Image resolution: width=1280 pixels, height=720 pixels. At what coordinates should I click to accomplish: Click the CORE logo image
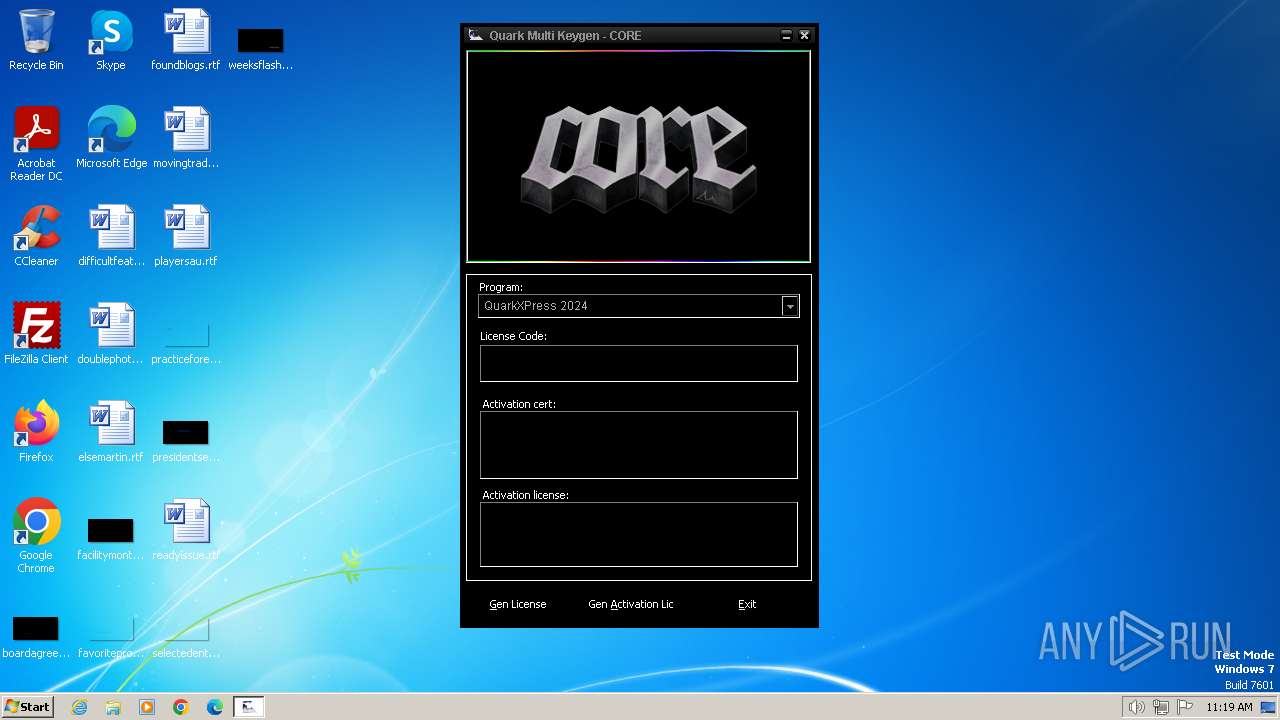(x=639, y=157)
